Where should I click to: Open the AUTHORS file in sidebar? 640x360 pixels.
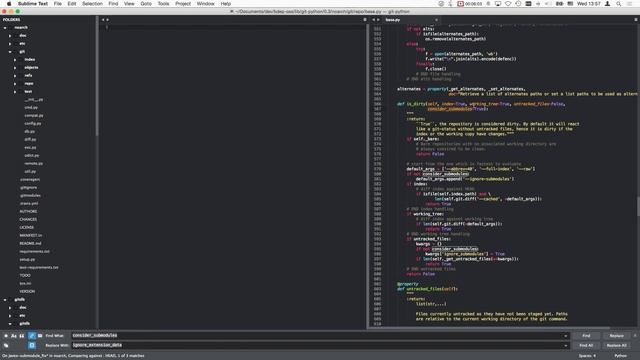(28, 211)
